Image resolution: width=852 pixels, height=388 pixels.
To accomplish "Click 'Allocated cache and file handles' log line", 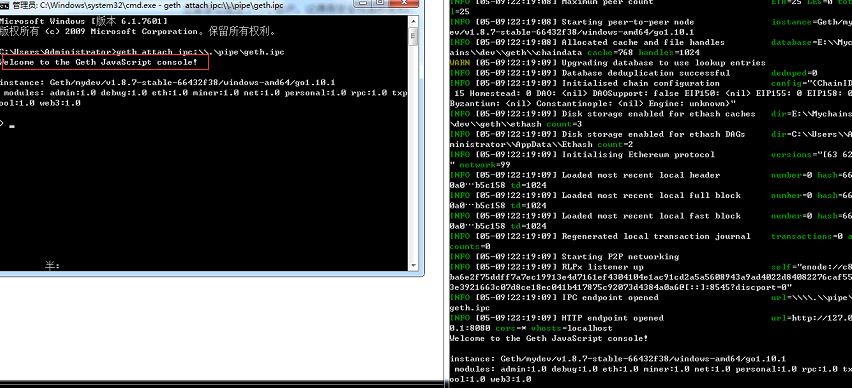I will pyautogui.click(x=643, y=42).
